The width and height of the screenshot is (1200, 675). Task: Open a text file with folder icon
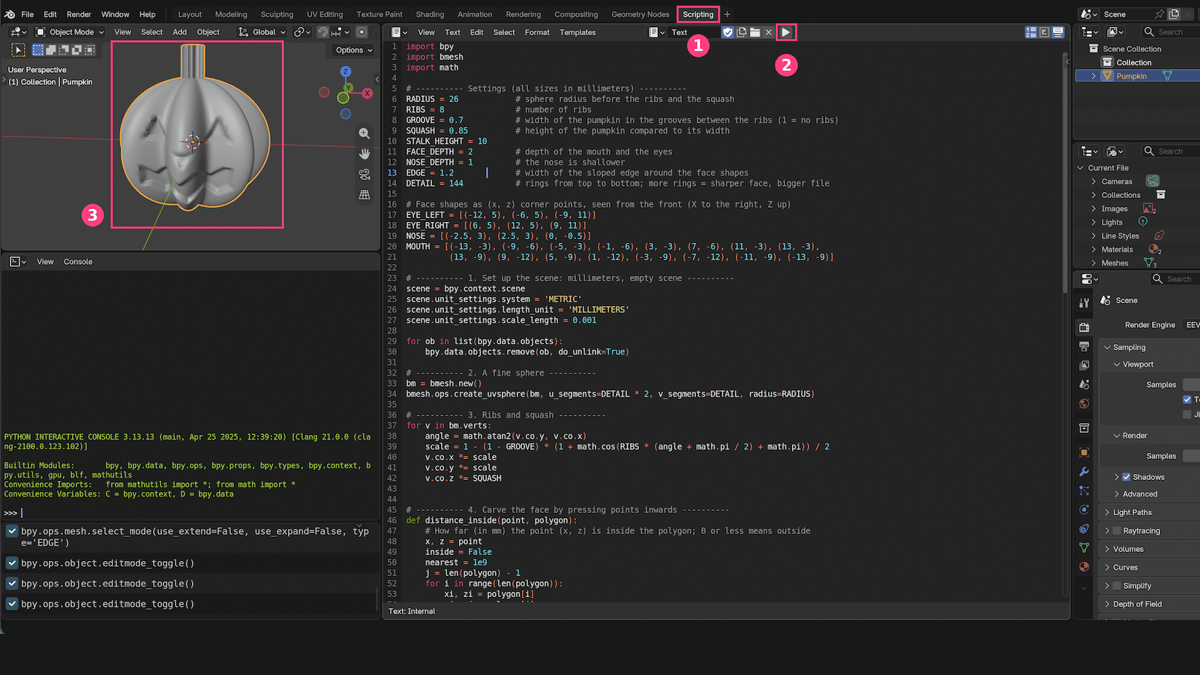[755, 32]
